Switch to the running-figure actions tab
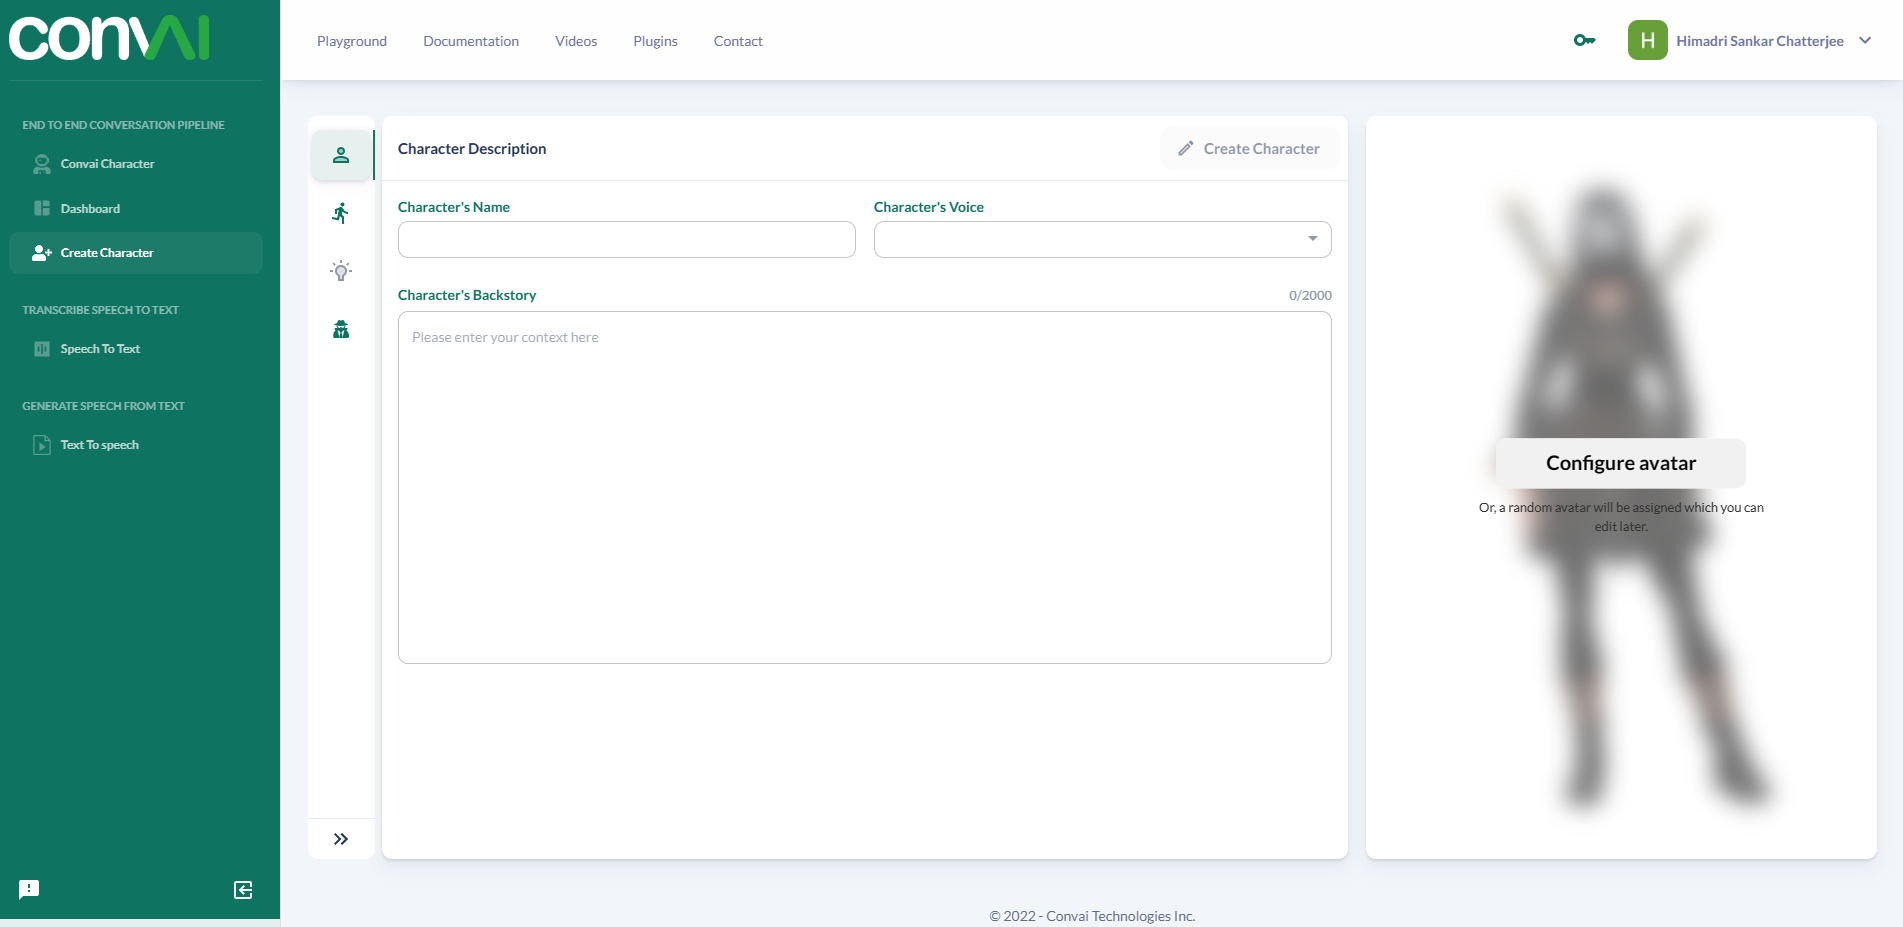Image resolution: width=1903 pixels, height=927 pixels. [341, 213]
